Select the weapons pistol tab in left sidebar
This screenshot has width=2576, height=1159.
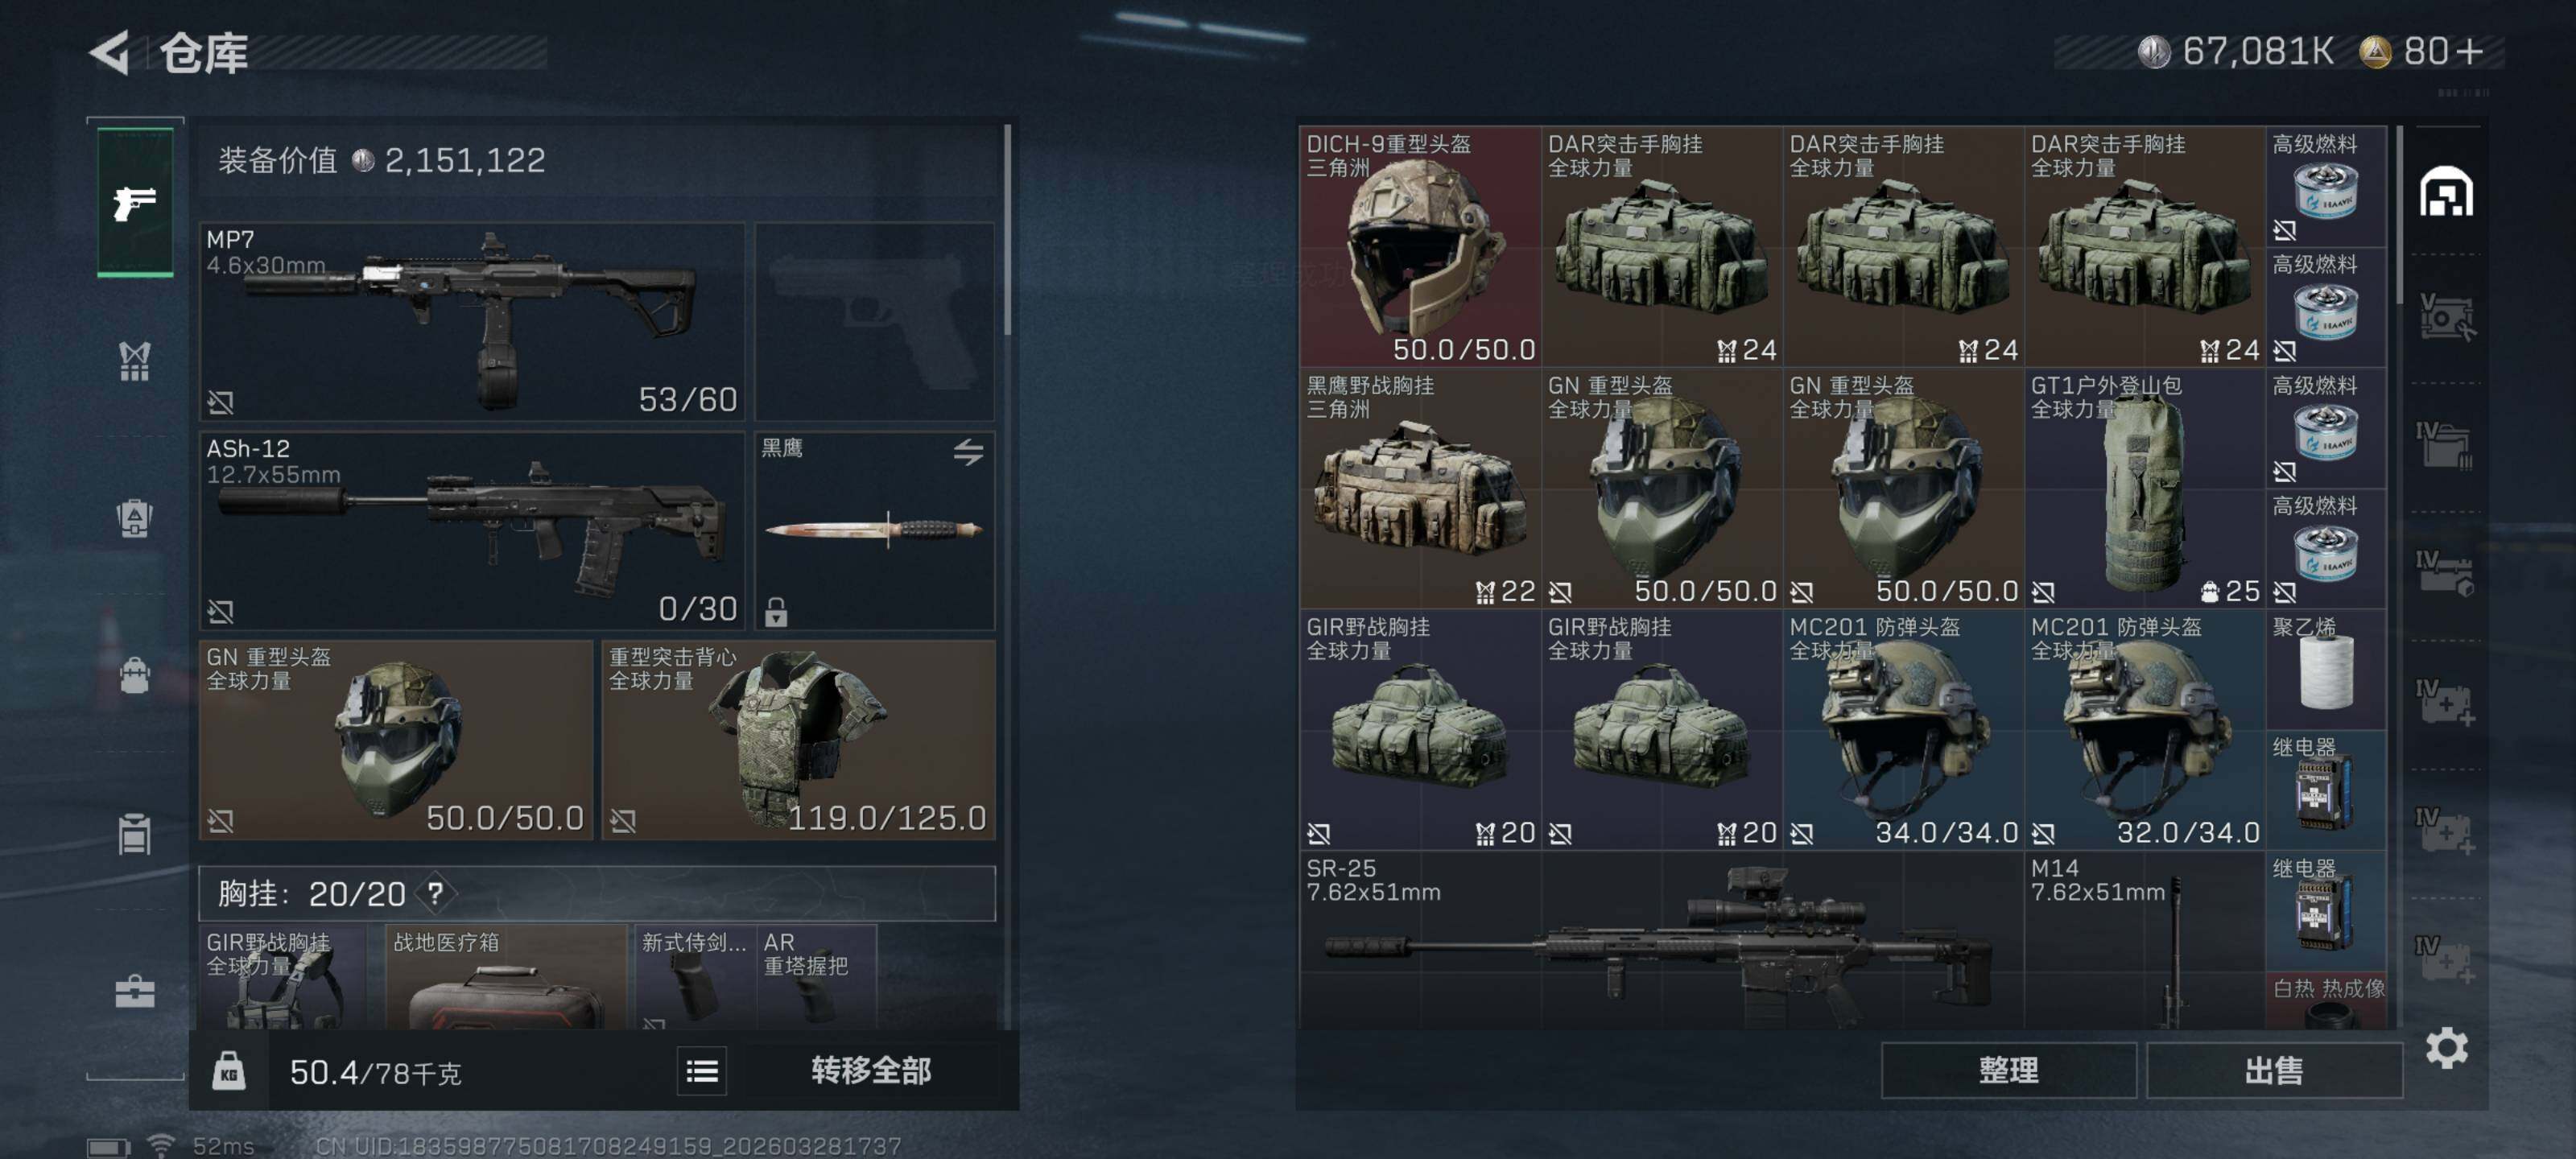(135, 202)
